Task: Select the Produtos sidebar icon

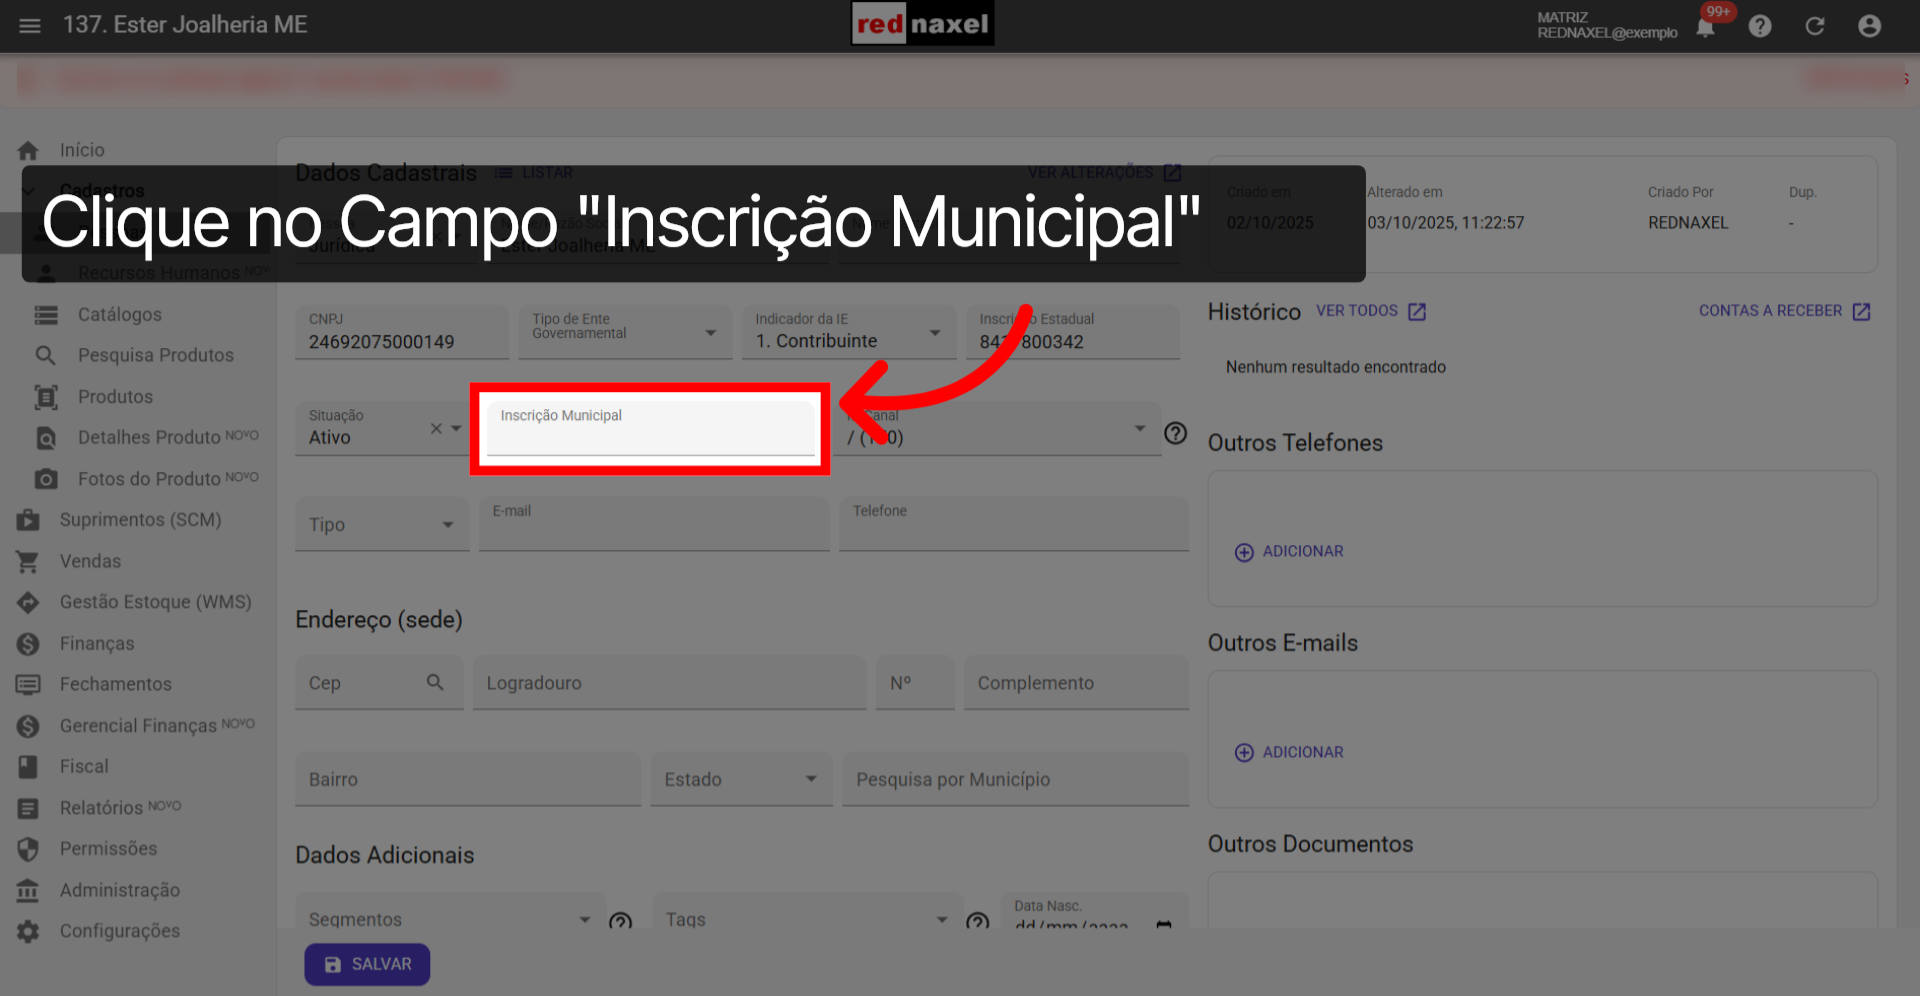Action: (x=46, y=396)
